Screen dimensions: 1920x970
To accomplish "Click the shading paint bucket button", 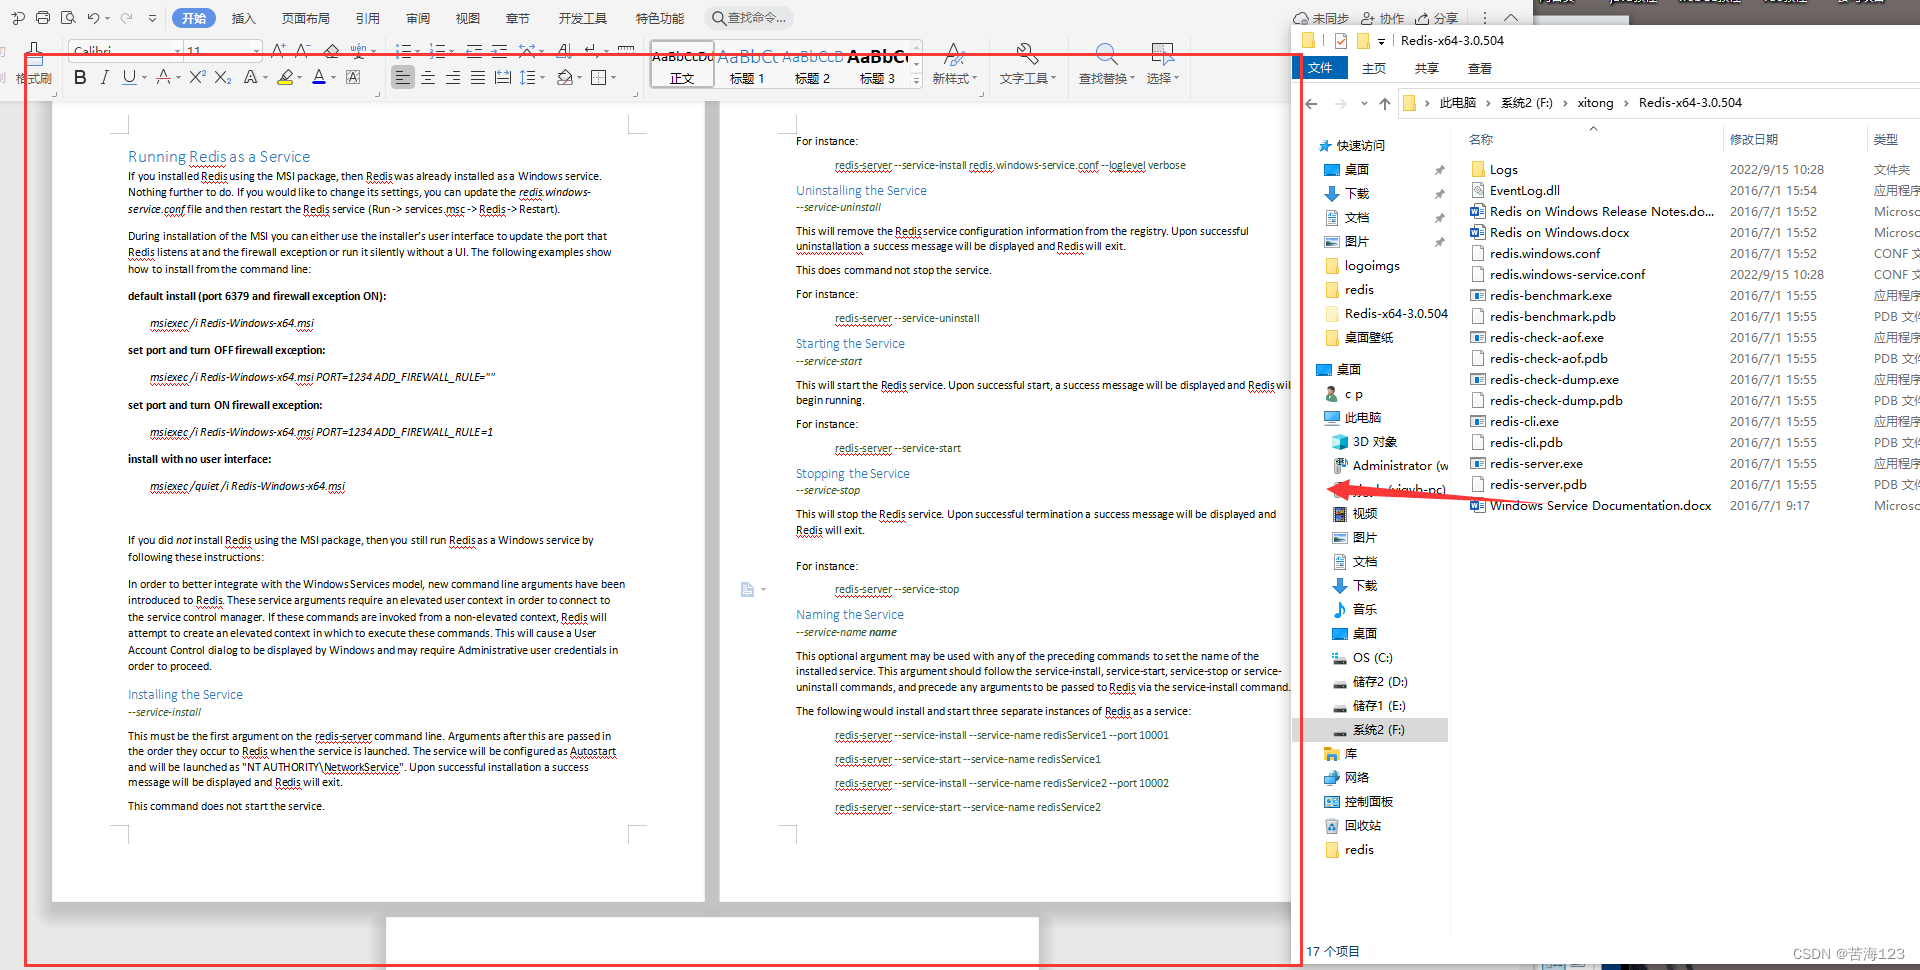I will pyautogui.click(x=564, y=77).
